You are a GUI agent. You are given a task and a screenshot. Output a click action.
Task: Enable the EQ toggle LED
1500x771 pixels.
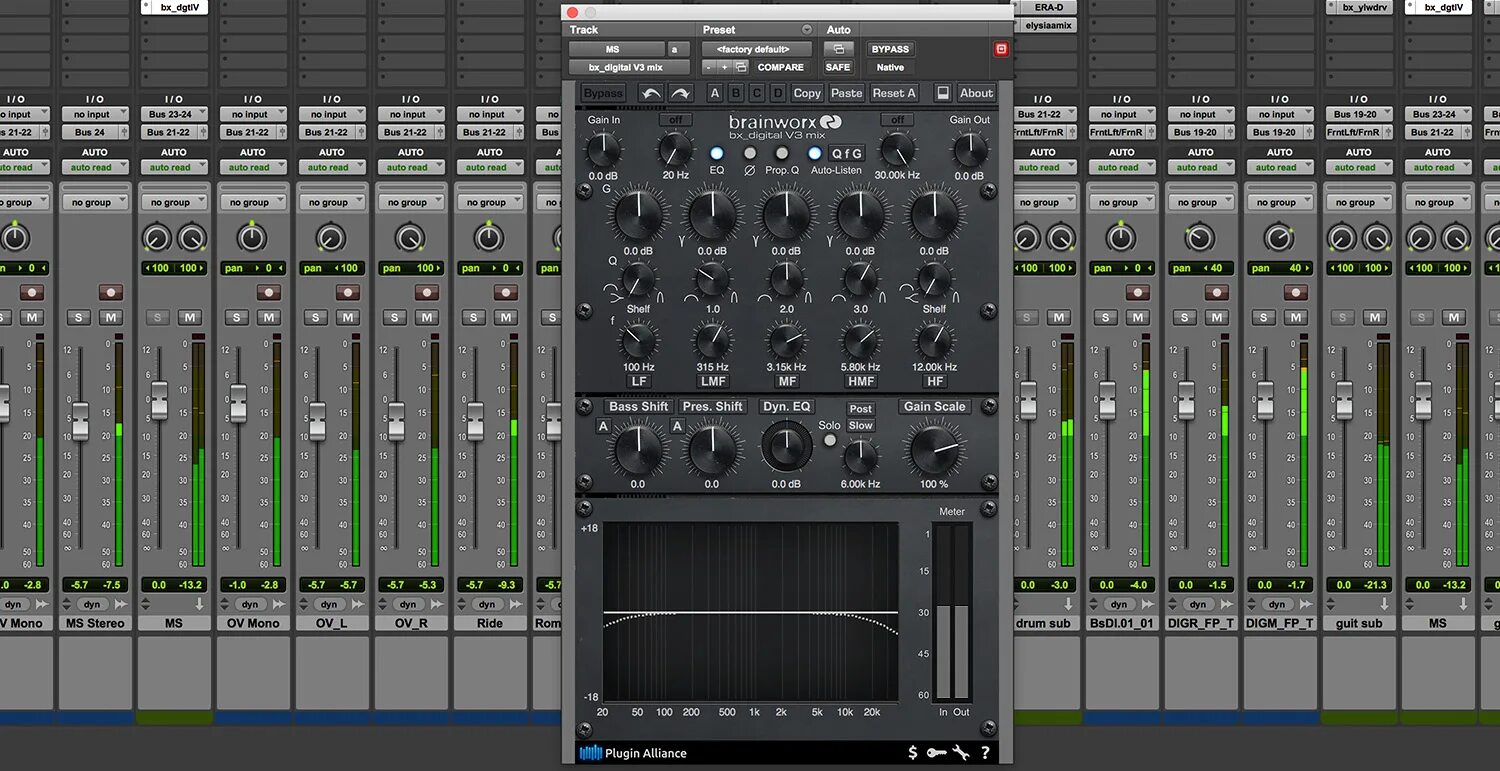click(x=716, y=153)
